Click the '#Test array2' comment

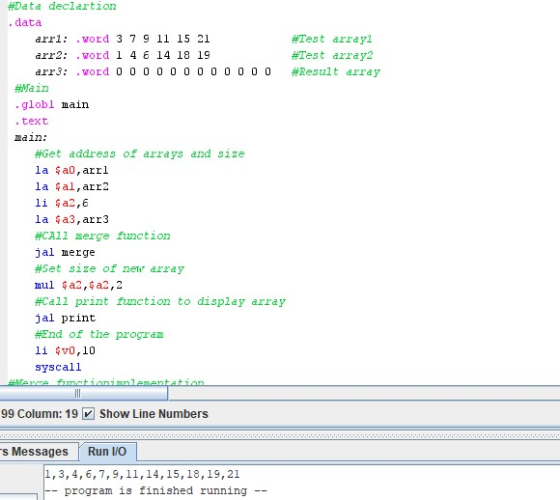click(332, 55)
